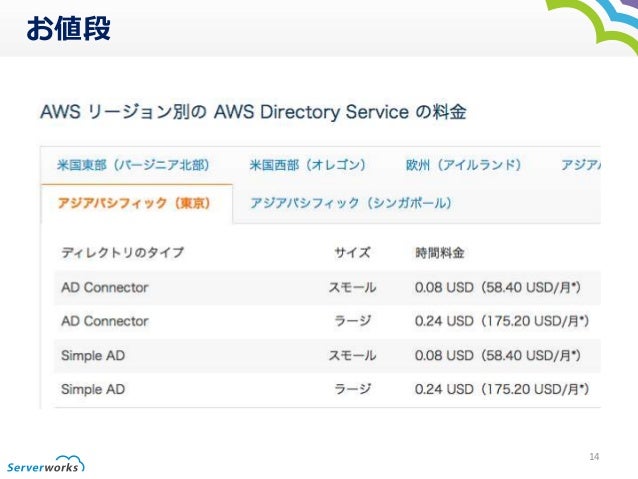
Task: Select Simple AD in the ラージ row
Action: [x=93, y=389]
